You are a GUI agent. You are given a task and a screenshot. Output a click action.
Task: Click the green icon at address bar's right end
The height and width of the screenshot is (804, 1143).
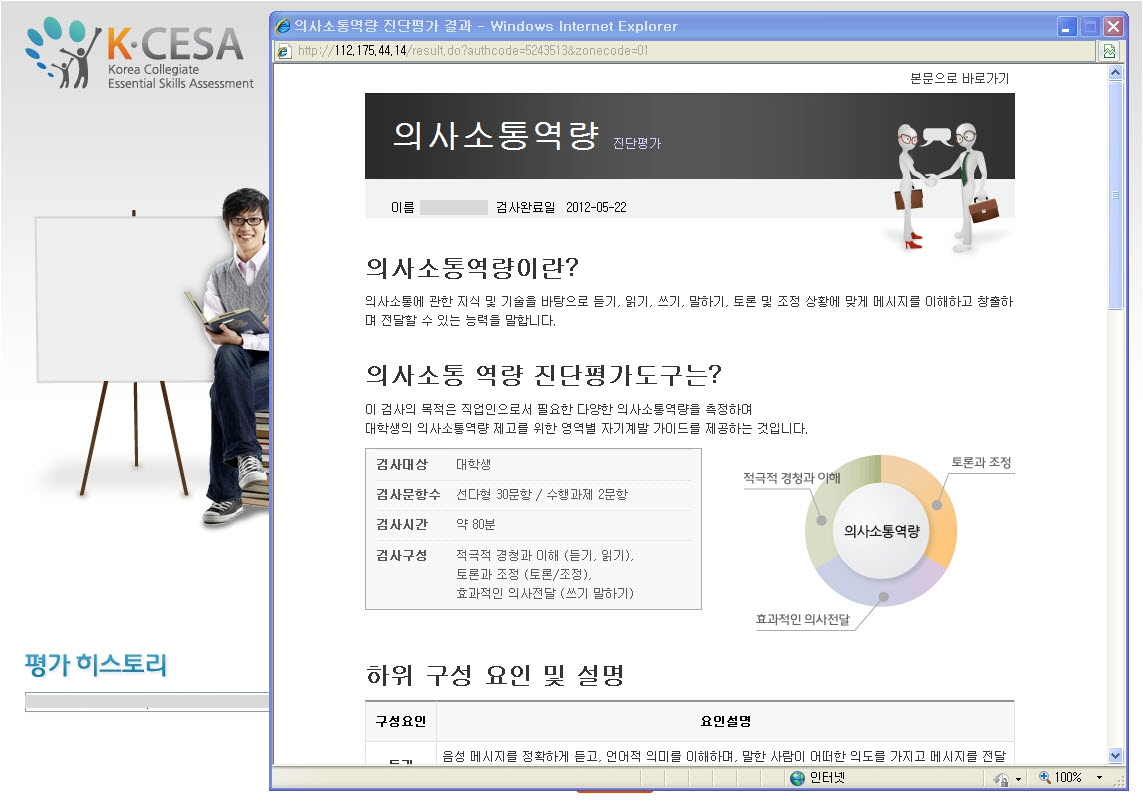(1109, 51)
